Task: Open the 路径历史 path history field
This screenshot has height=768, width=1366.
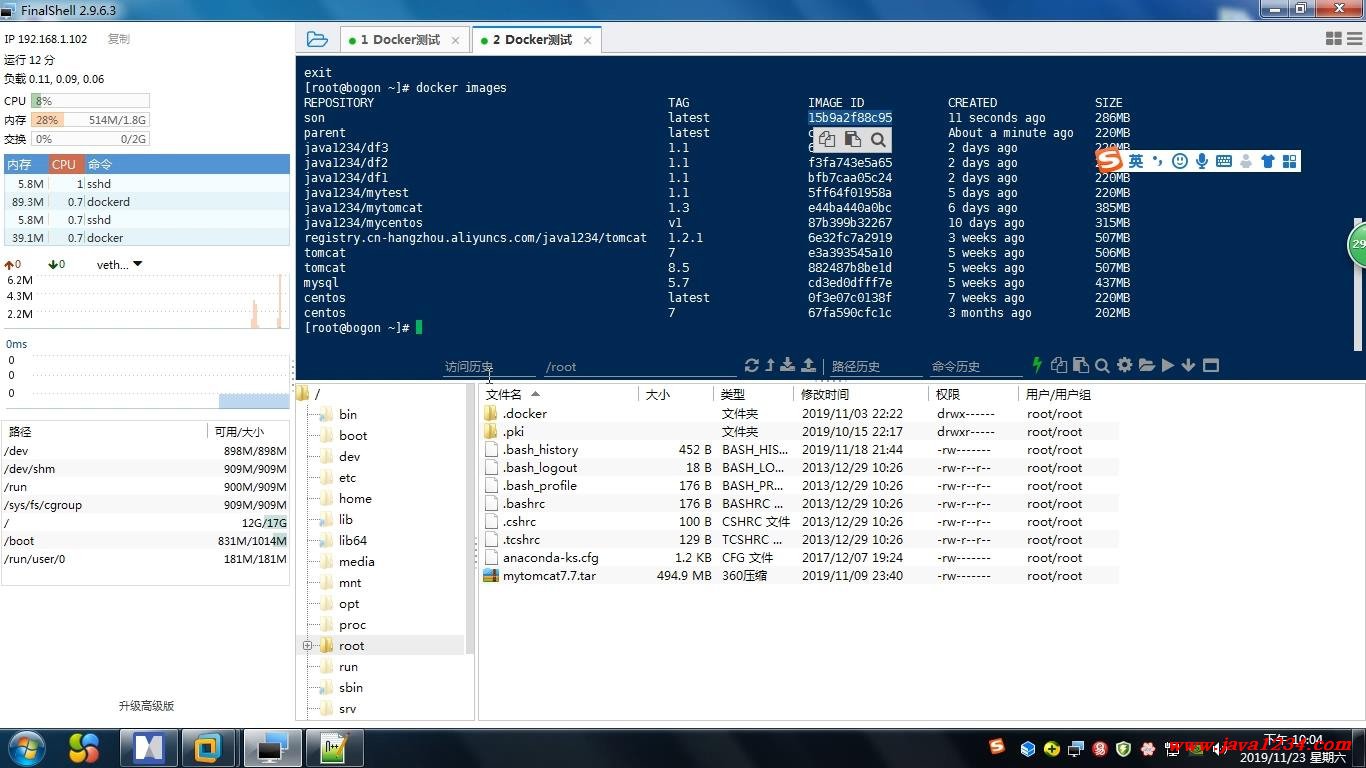Action: [x=875, y=367]
